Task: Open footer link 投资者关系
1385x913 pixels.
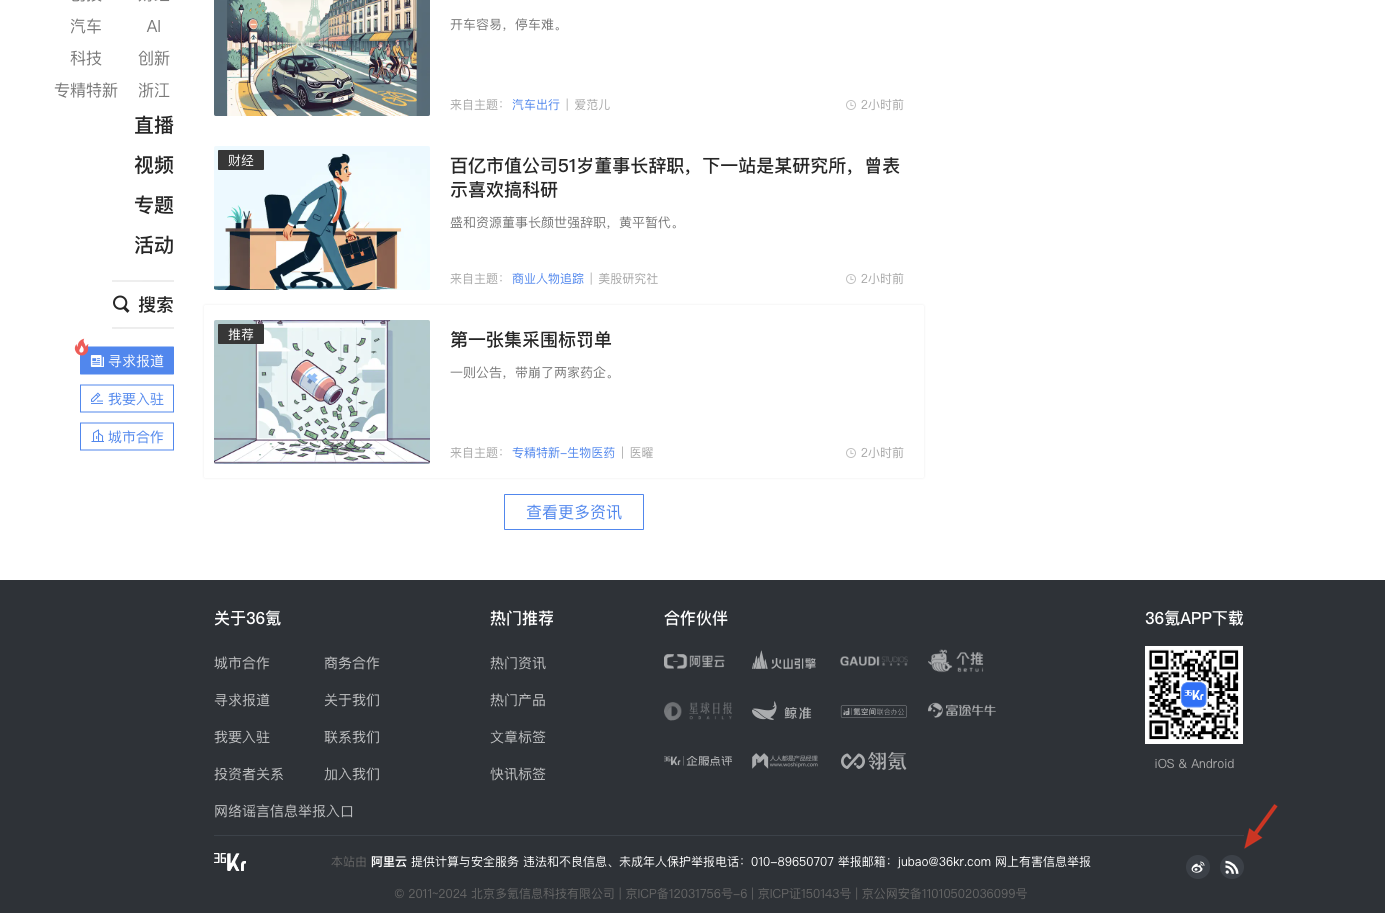Action: 249,774
